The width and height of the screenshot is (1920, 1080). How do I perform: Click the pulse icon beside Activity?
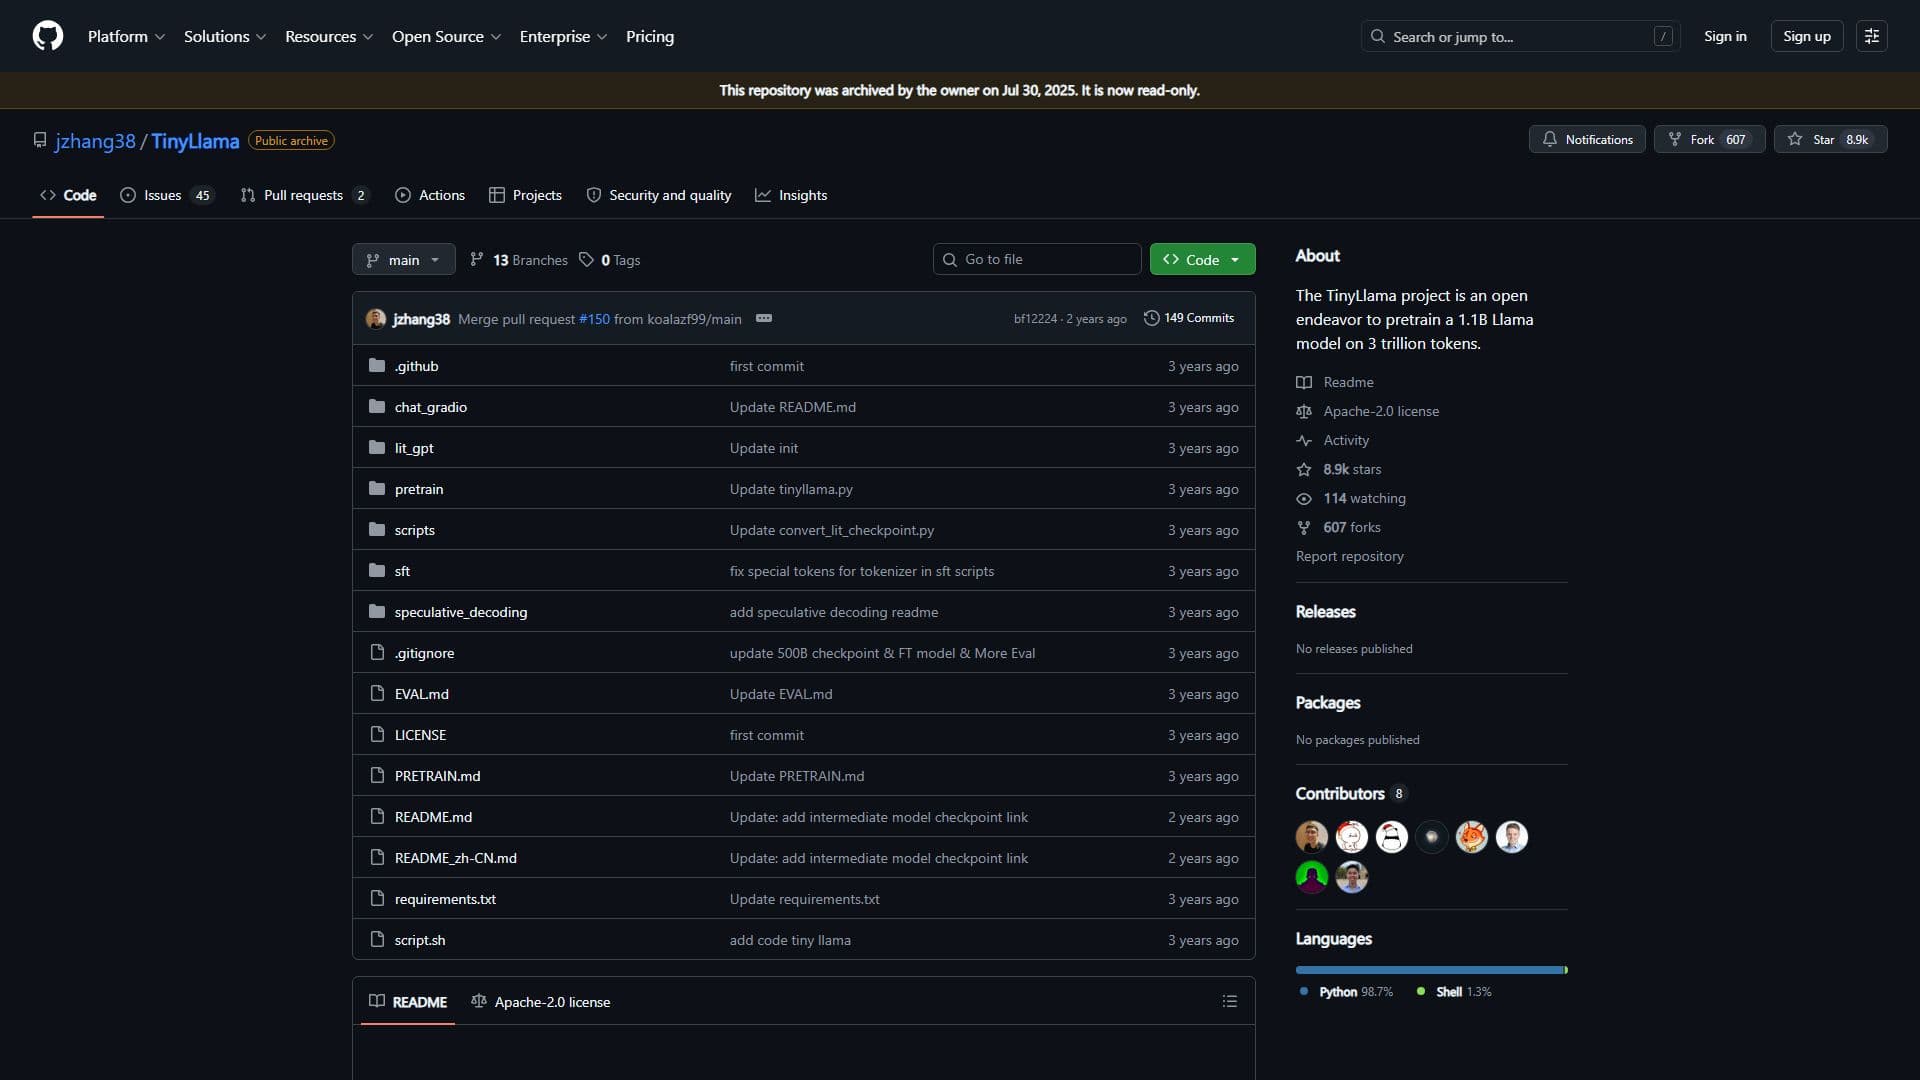point(1304,440)
